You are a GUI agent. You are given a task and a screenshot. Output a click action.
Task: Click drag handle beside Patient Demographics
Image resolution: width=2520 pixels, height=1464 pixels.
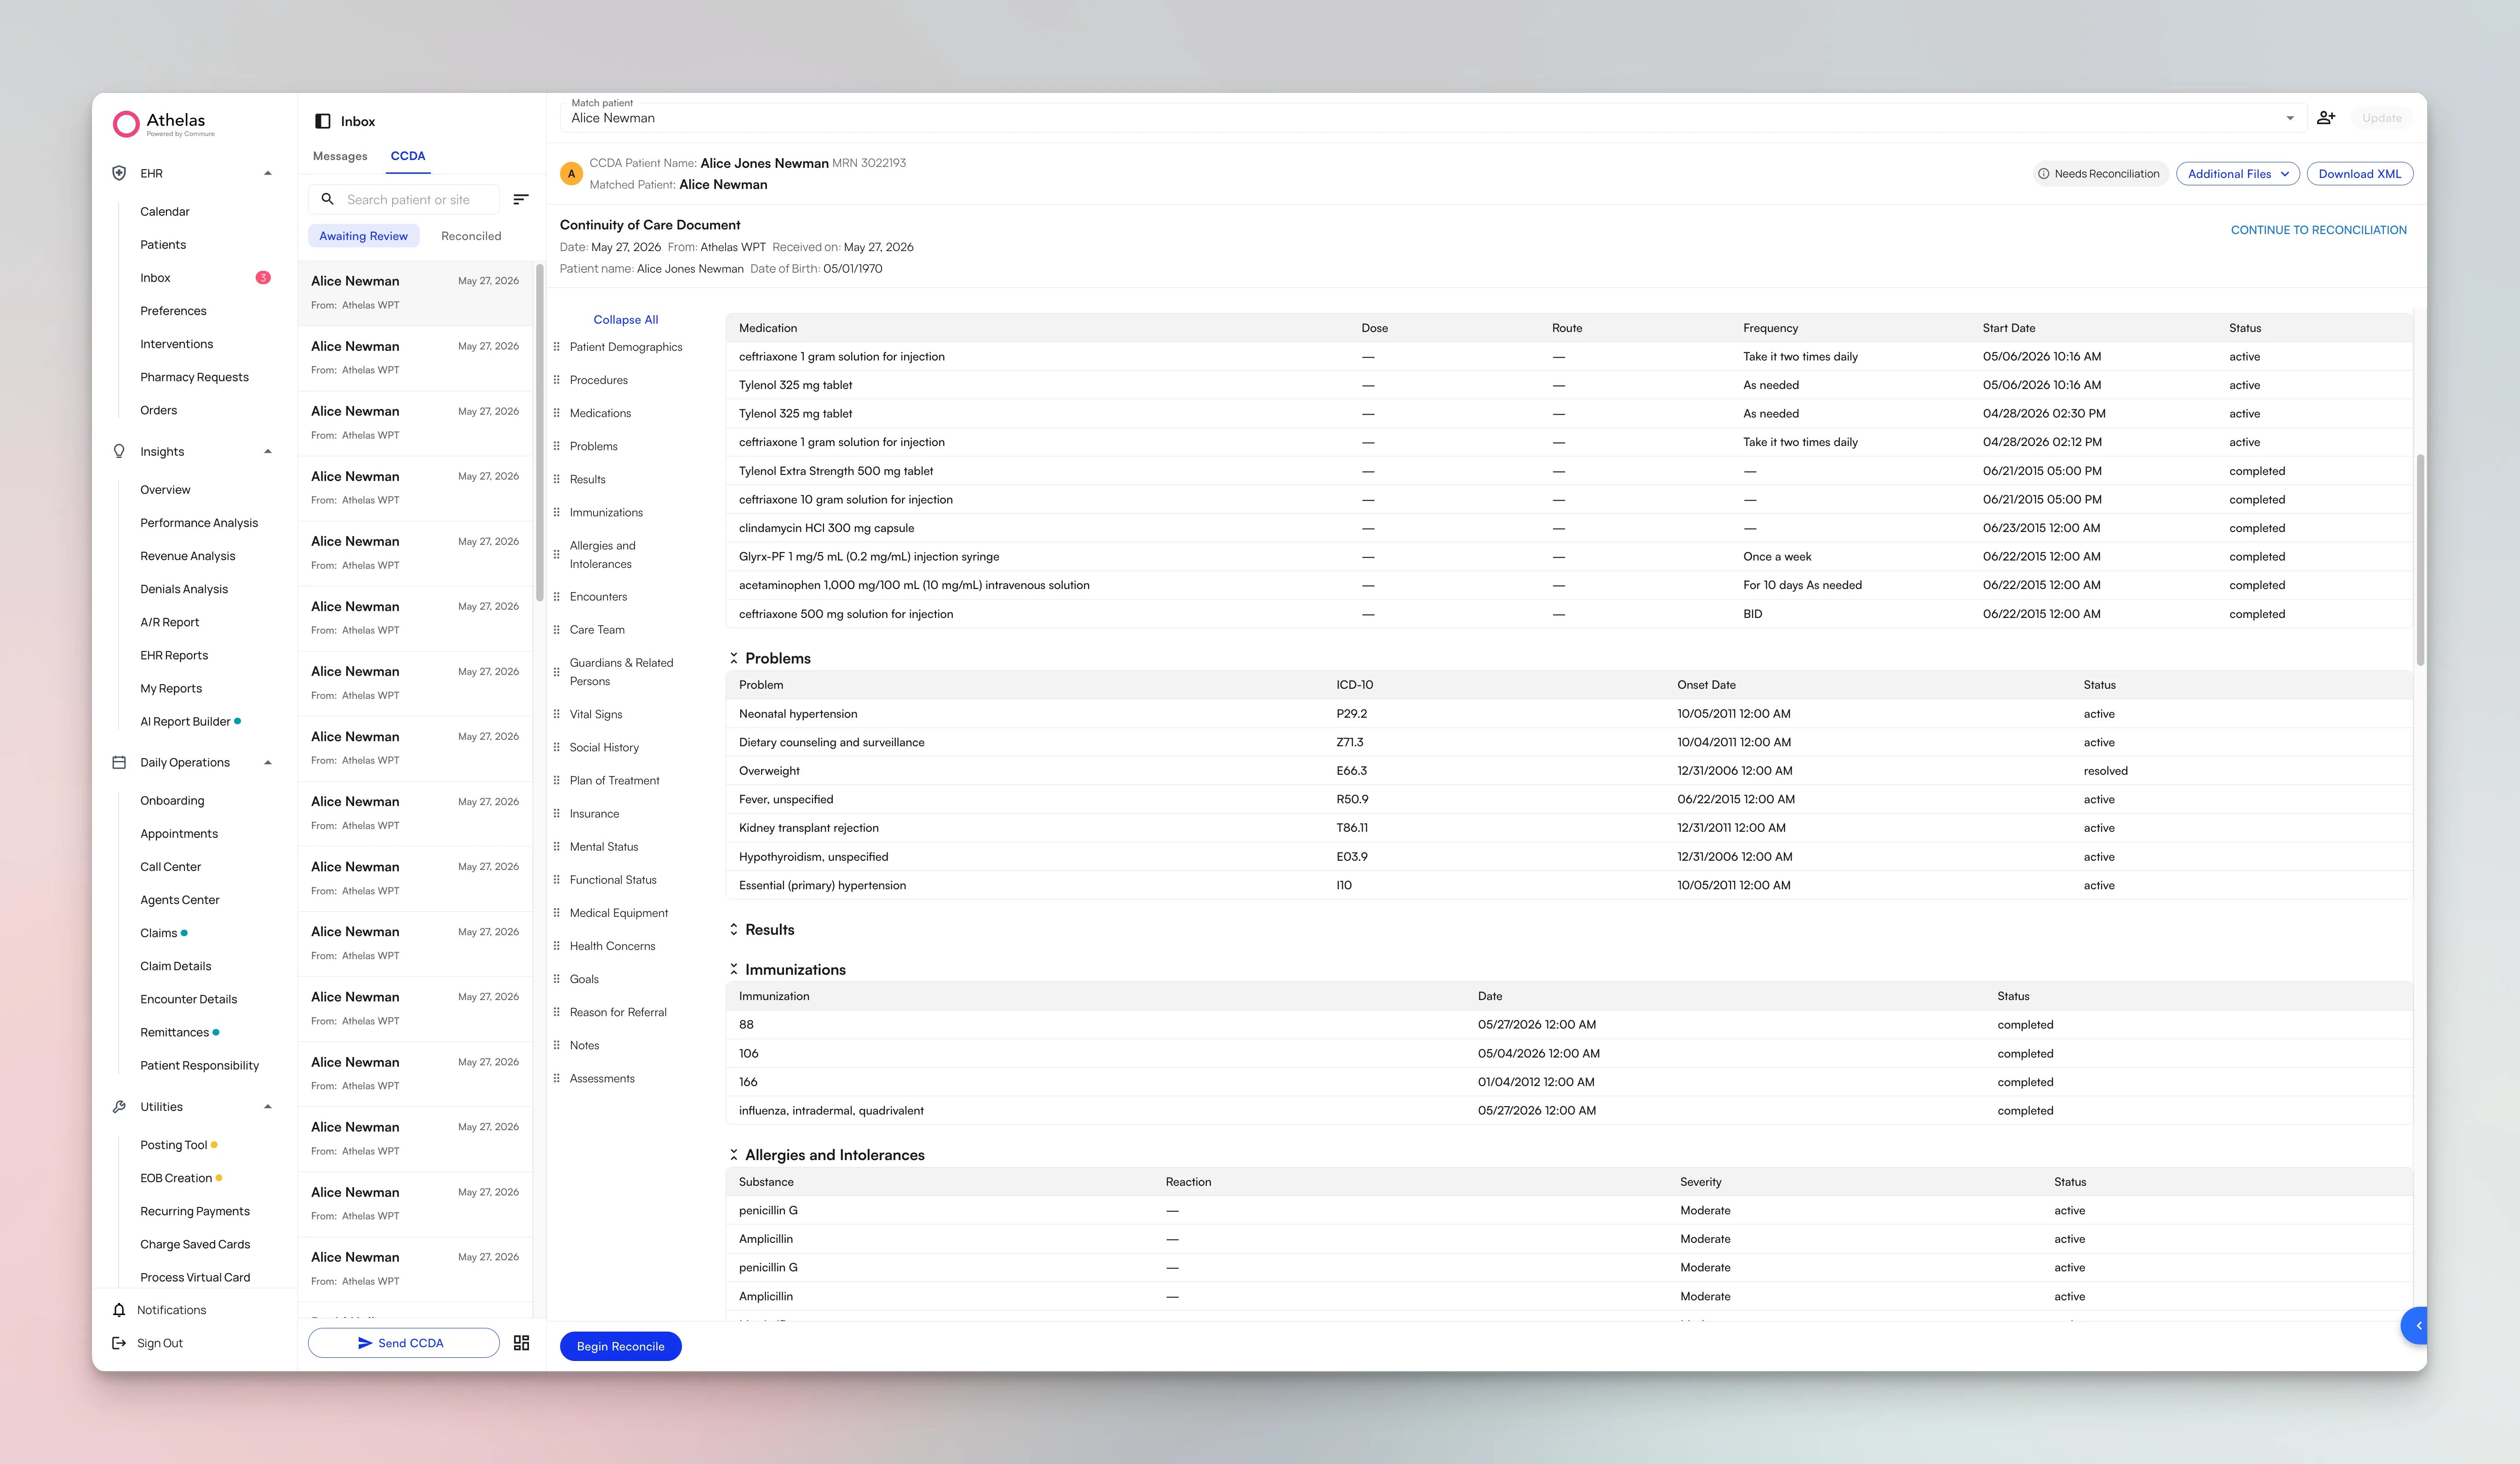557,347
